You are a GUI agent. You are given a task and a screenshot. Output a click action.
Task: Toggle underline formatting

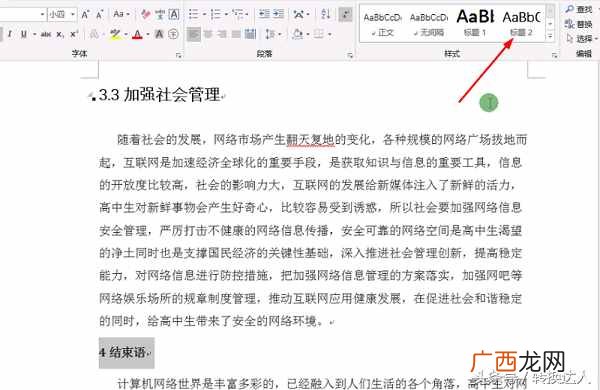click(x=24, y=34)
